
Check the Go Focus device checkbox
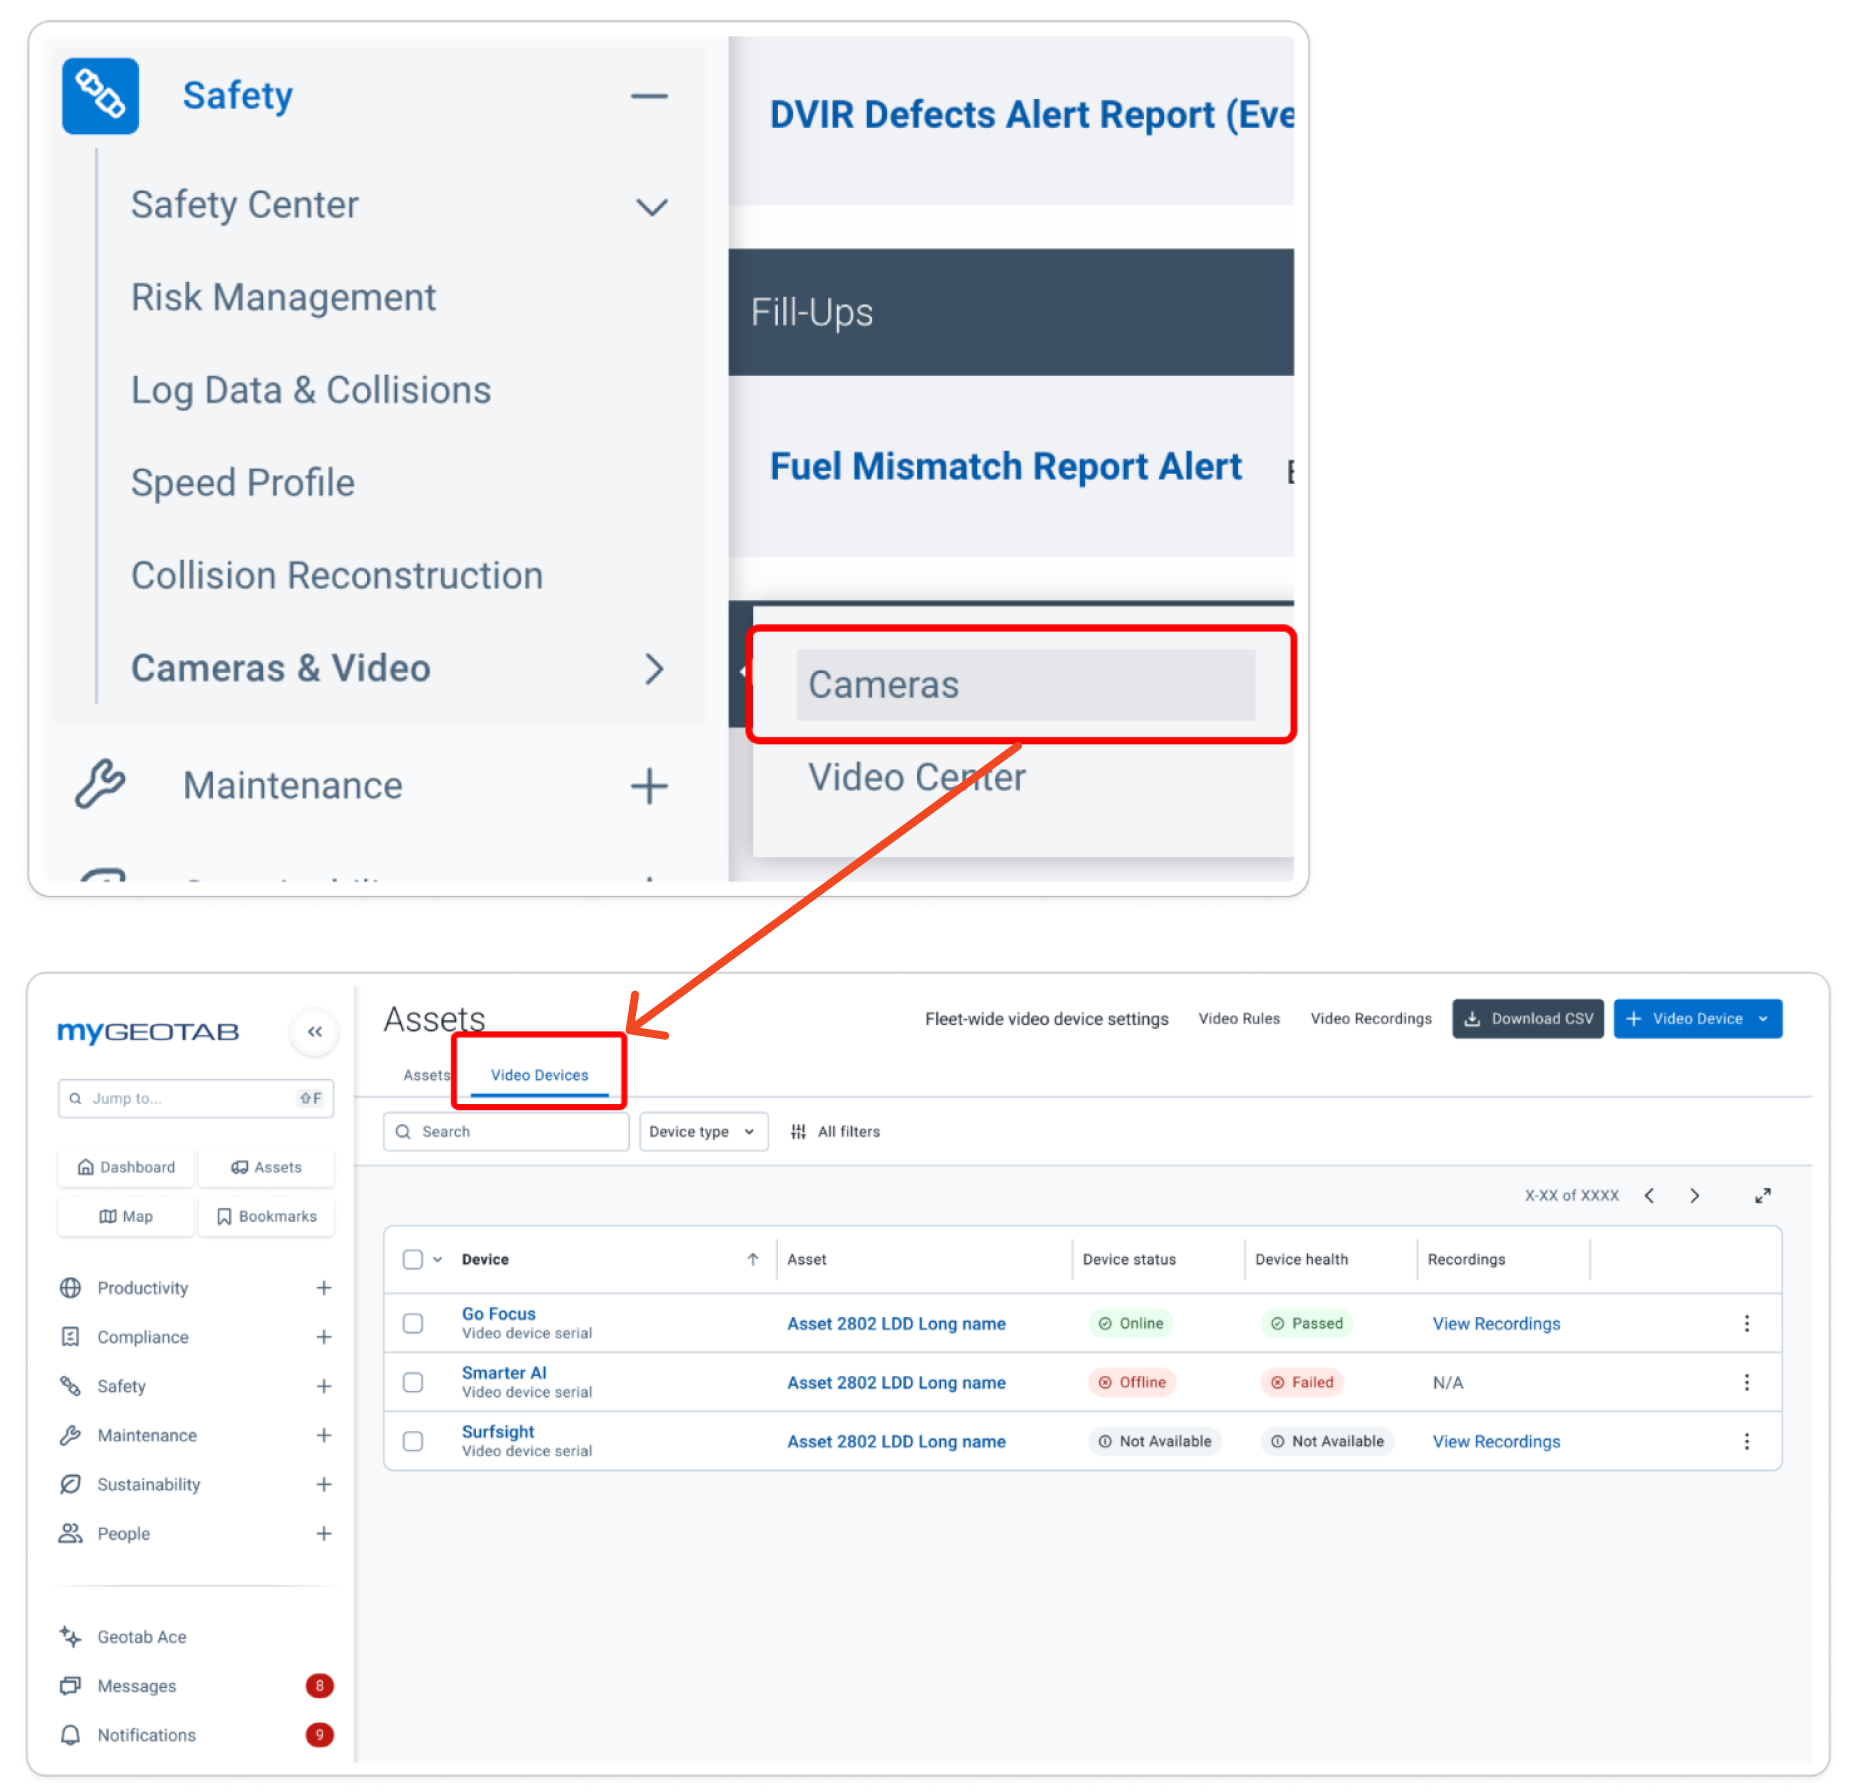tap(413, 1323)
